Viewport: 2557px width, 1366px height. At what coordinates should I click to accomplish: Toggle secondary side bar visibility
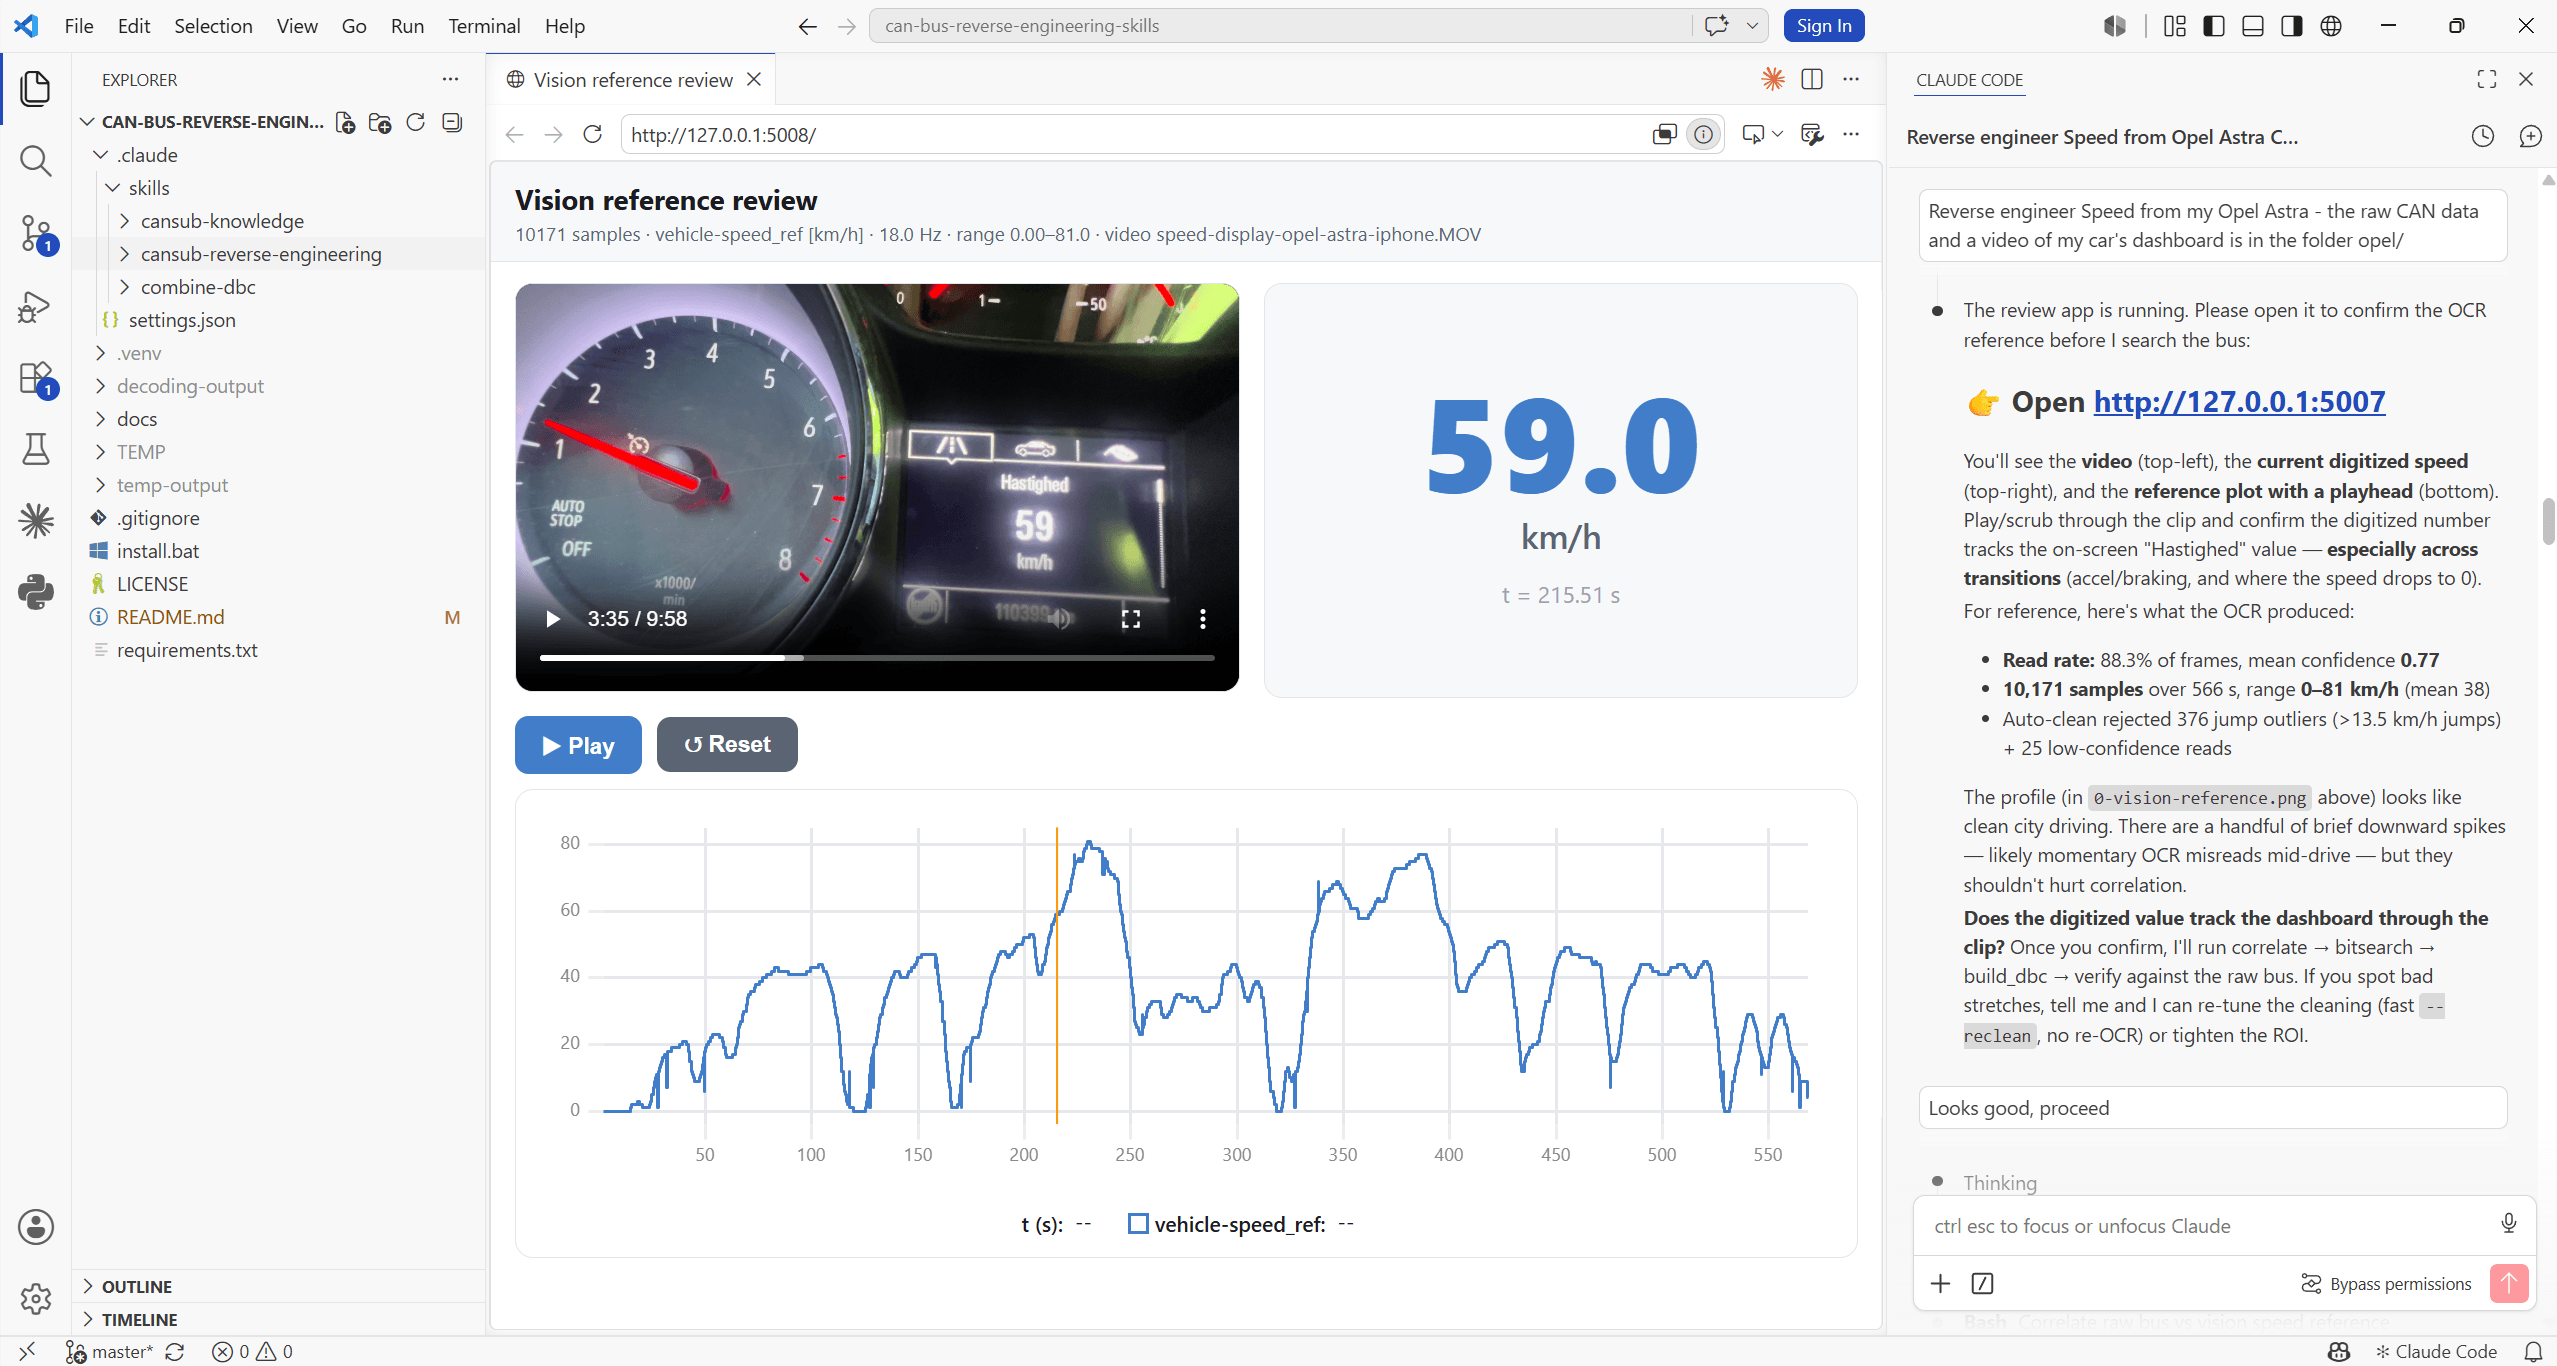pyautogui.click(x=2291, y=26)
